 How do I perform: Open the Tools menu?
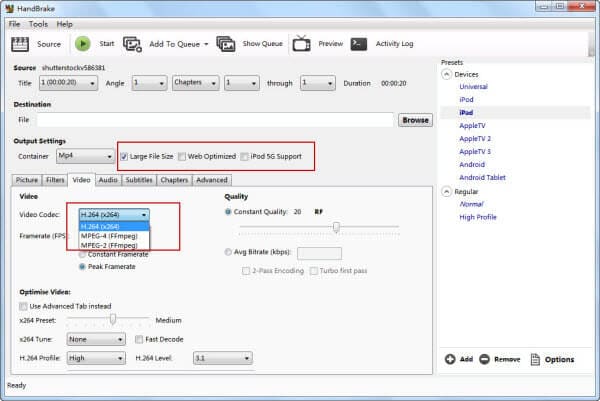38,24
